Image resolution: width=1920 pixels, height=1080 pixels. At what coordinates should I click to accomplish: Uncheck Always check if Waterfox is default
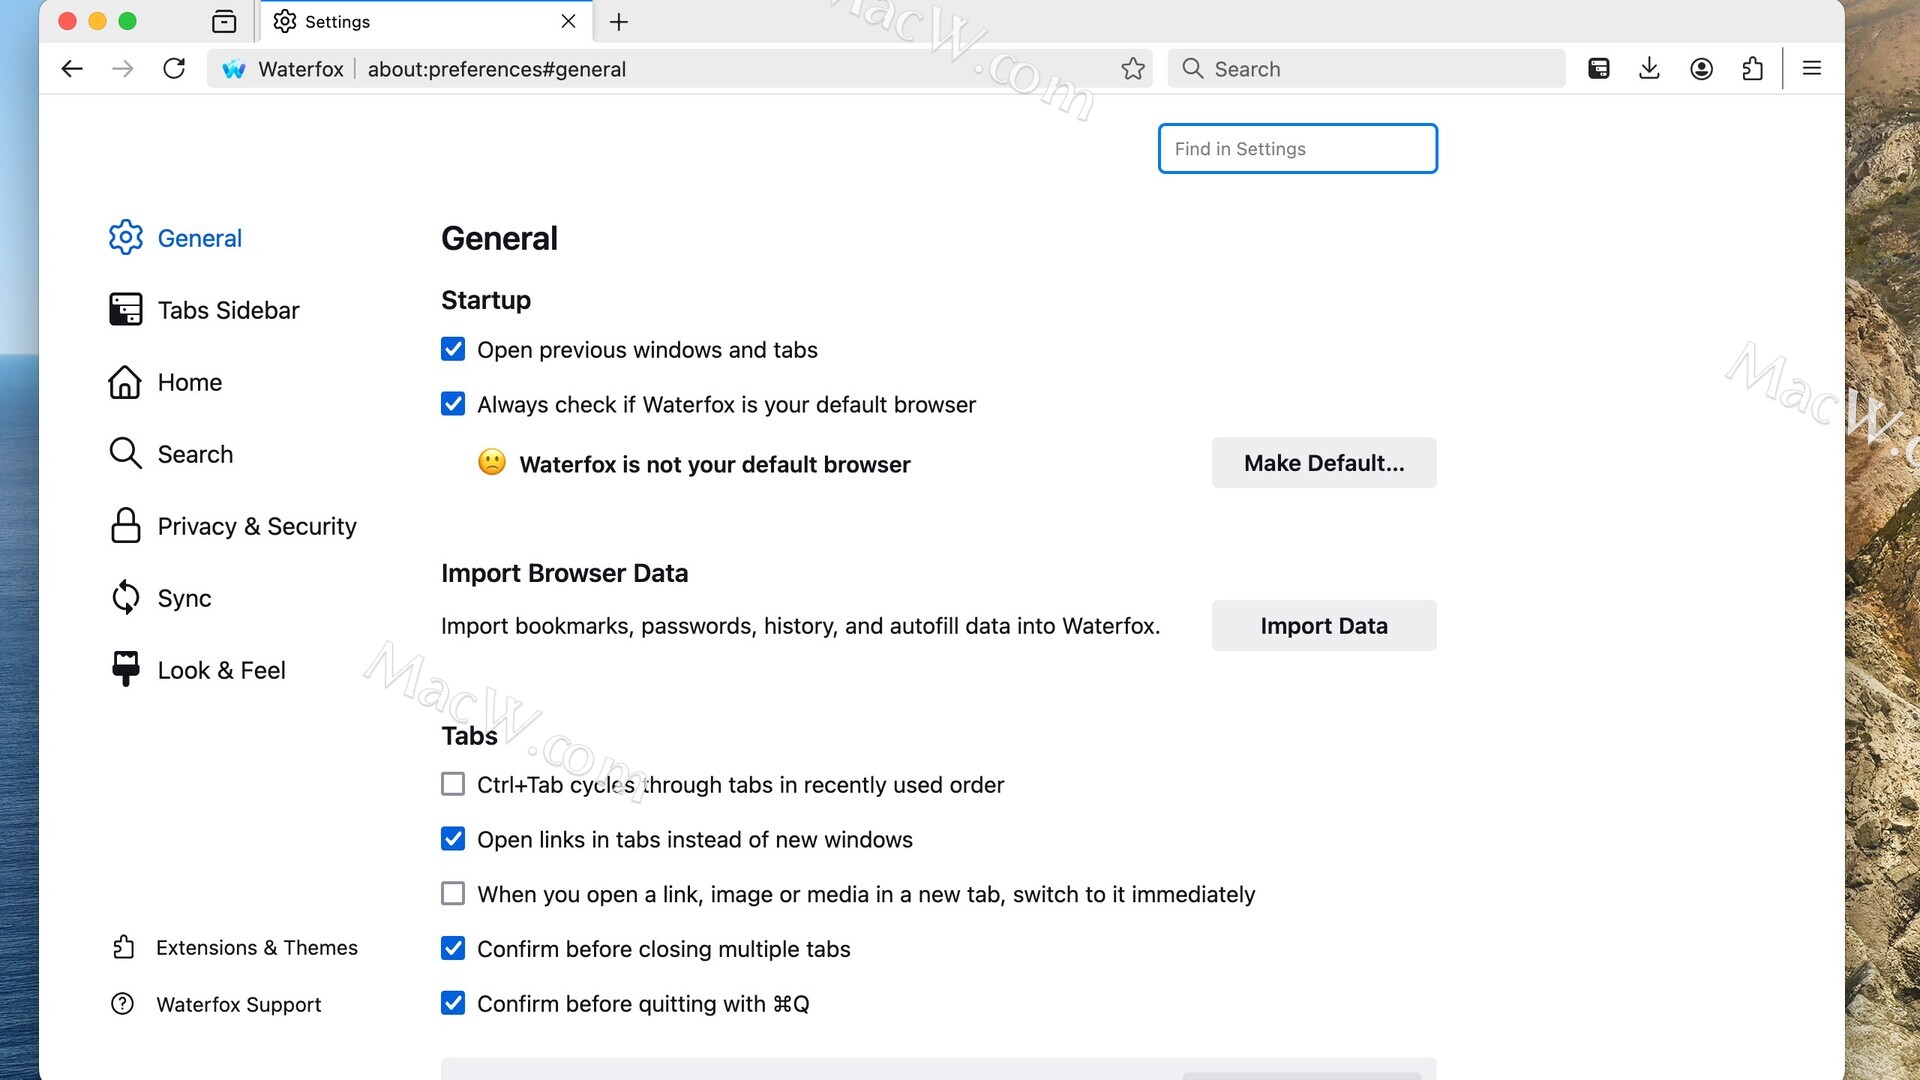coord(453,404)
